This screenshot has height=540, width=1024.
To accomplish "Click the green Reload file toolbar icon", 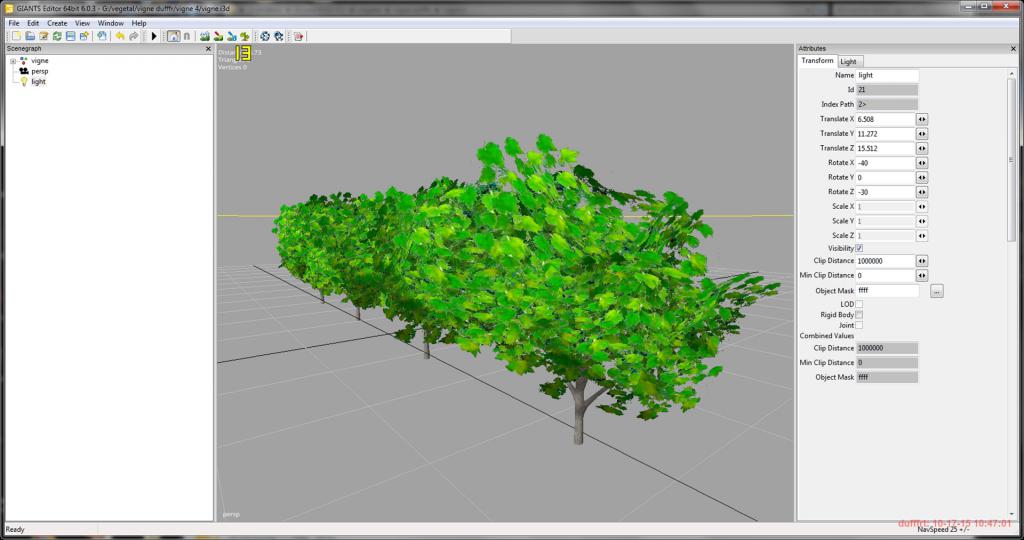I will 57,37.
